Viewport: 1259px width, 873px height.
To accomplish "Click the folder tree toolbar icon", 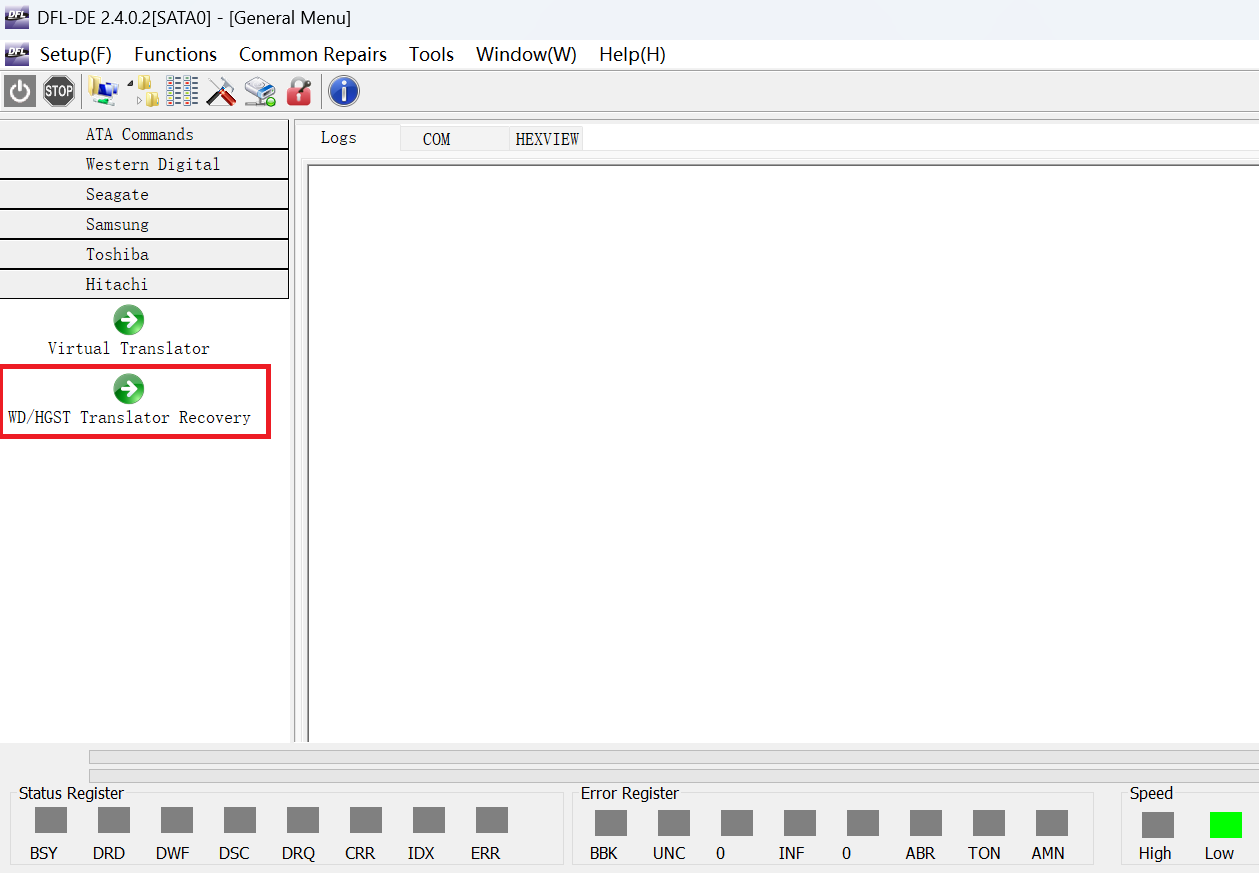I will click(143, 92).
